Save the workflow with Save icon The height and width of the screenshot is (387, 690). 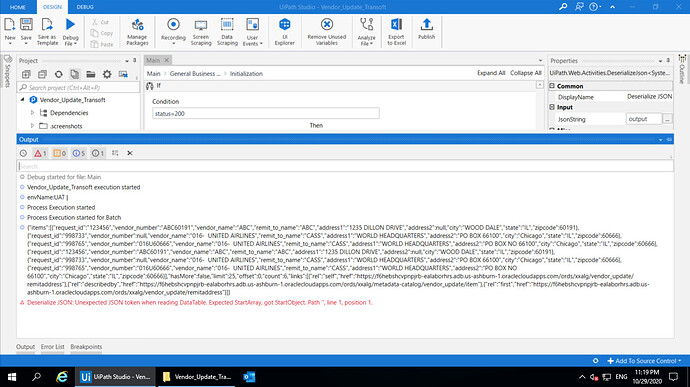[26, 30]
